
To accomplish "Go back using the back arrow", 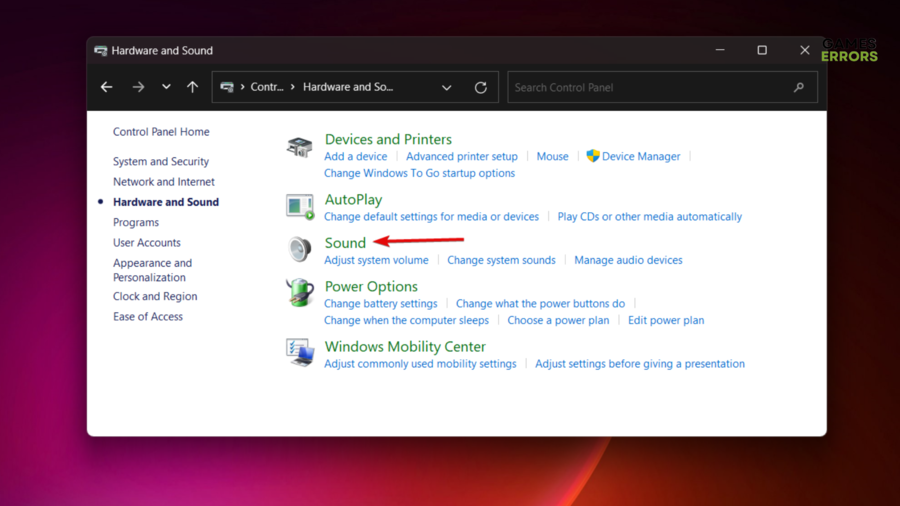I will click(107, 88).
